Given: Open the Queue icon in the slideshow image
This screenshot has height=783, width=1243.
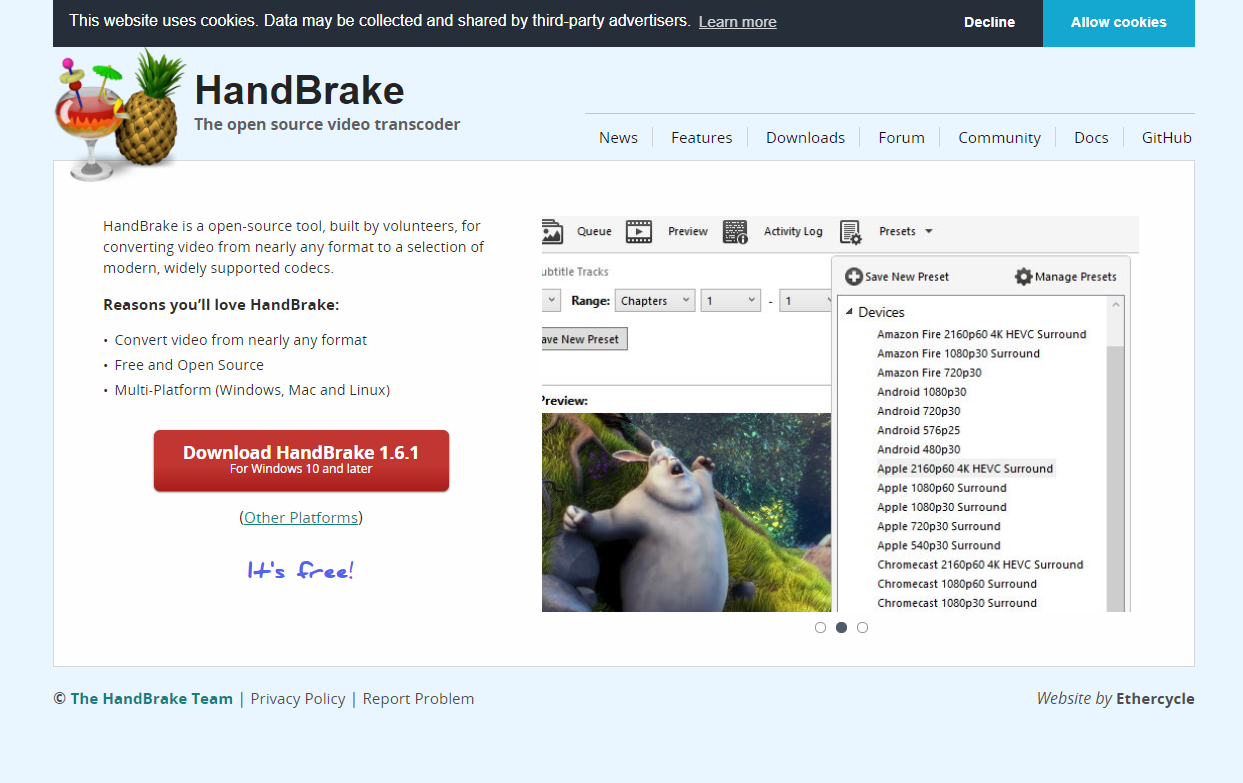Looking at the screenshot, I should point(552,232).
